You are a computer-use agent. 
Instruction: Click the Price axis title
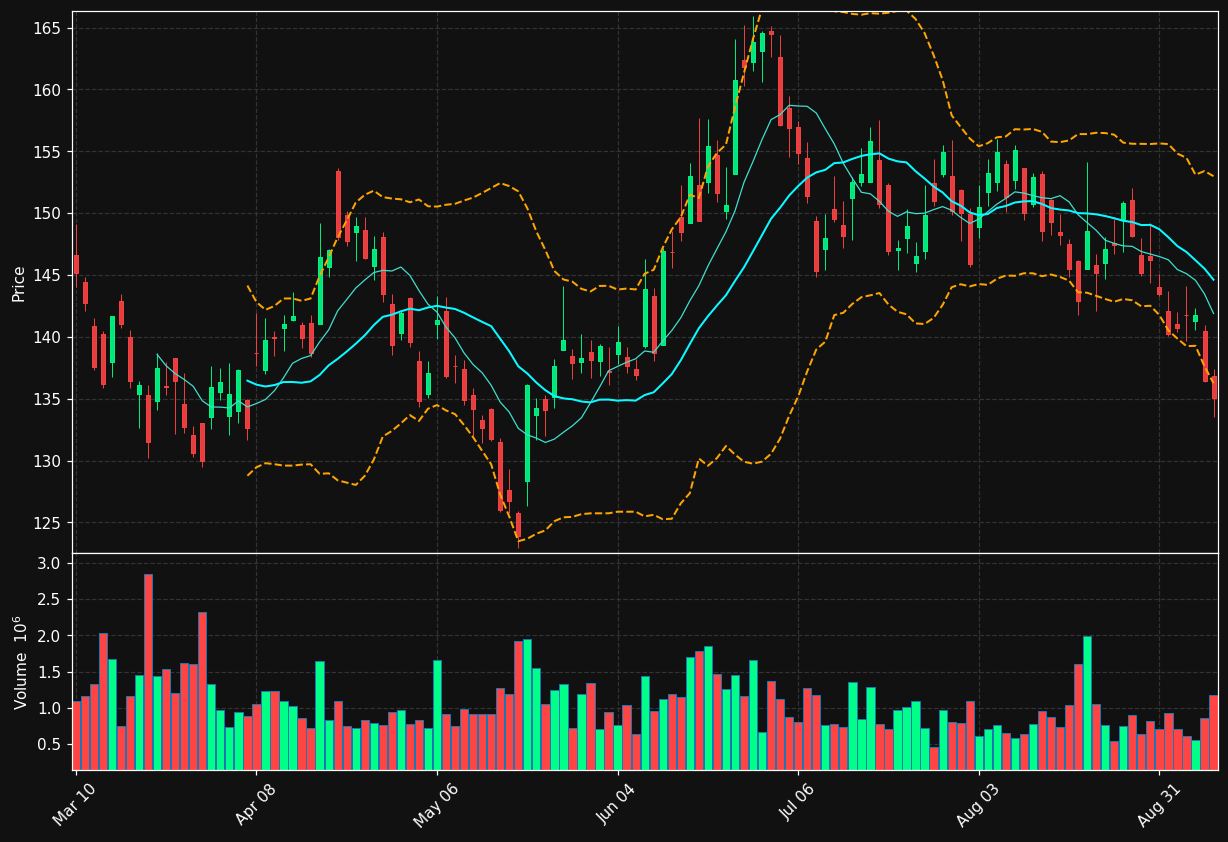tap(19, 283)
